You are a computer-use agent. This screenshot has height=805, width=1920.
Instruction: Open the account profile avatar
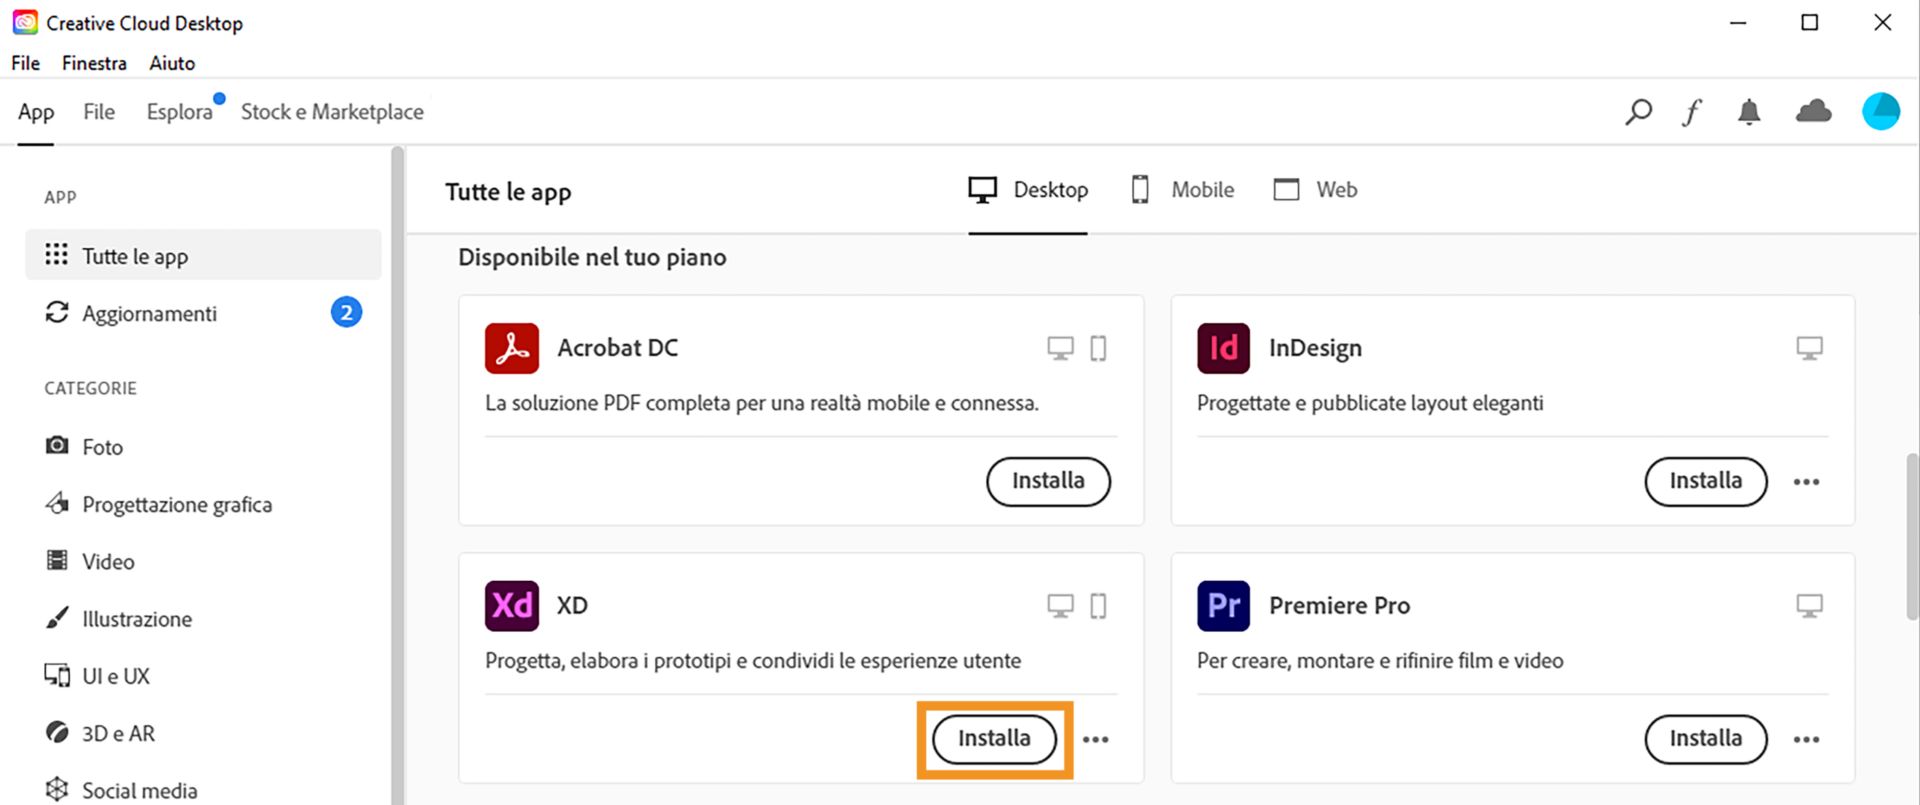1880,111
